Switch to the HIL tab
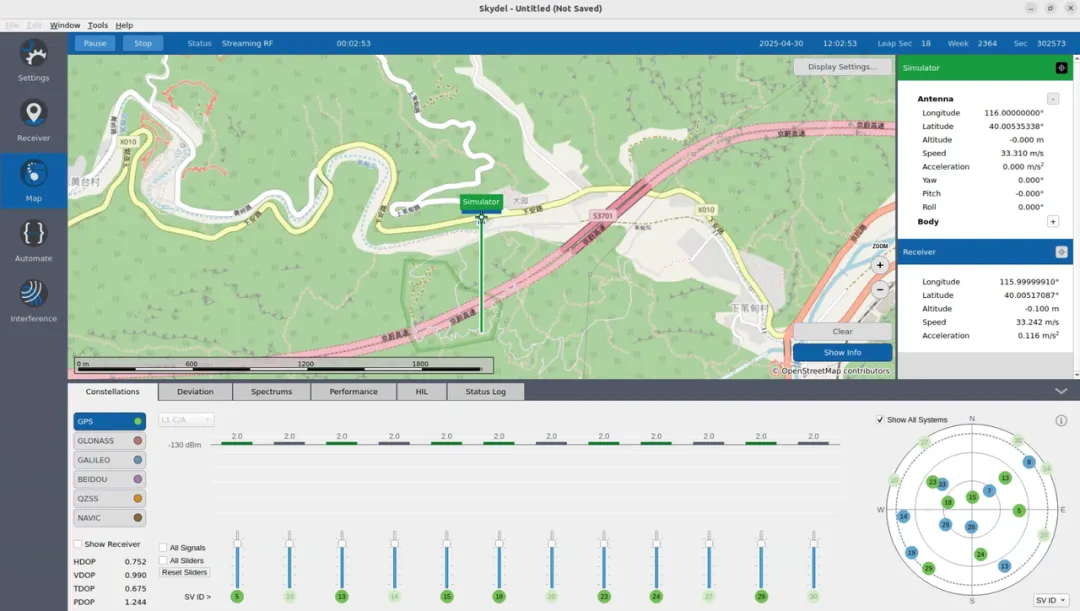1080x611 pixels. point(422,391)
